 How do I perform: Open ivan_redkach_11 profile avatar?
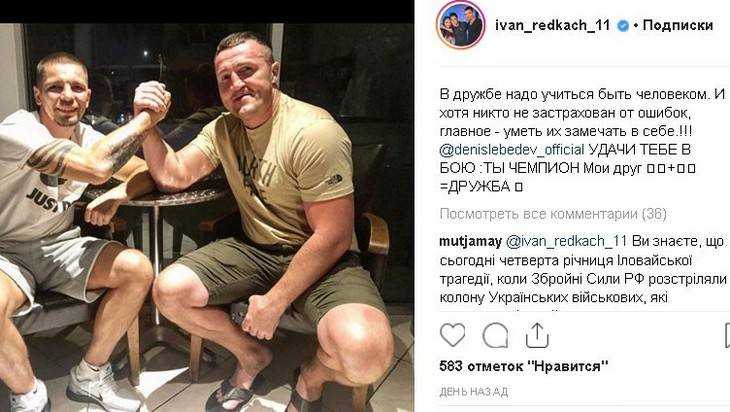pyautogui.click(x=460, y=25)
